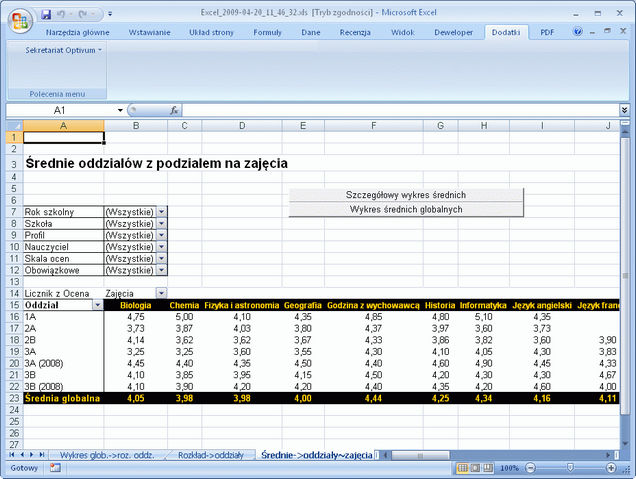Select row 23 header
Screen dimensions: 636x479
click(15, 398)
